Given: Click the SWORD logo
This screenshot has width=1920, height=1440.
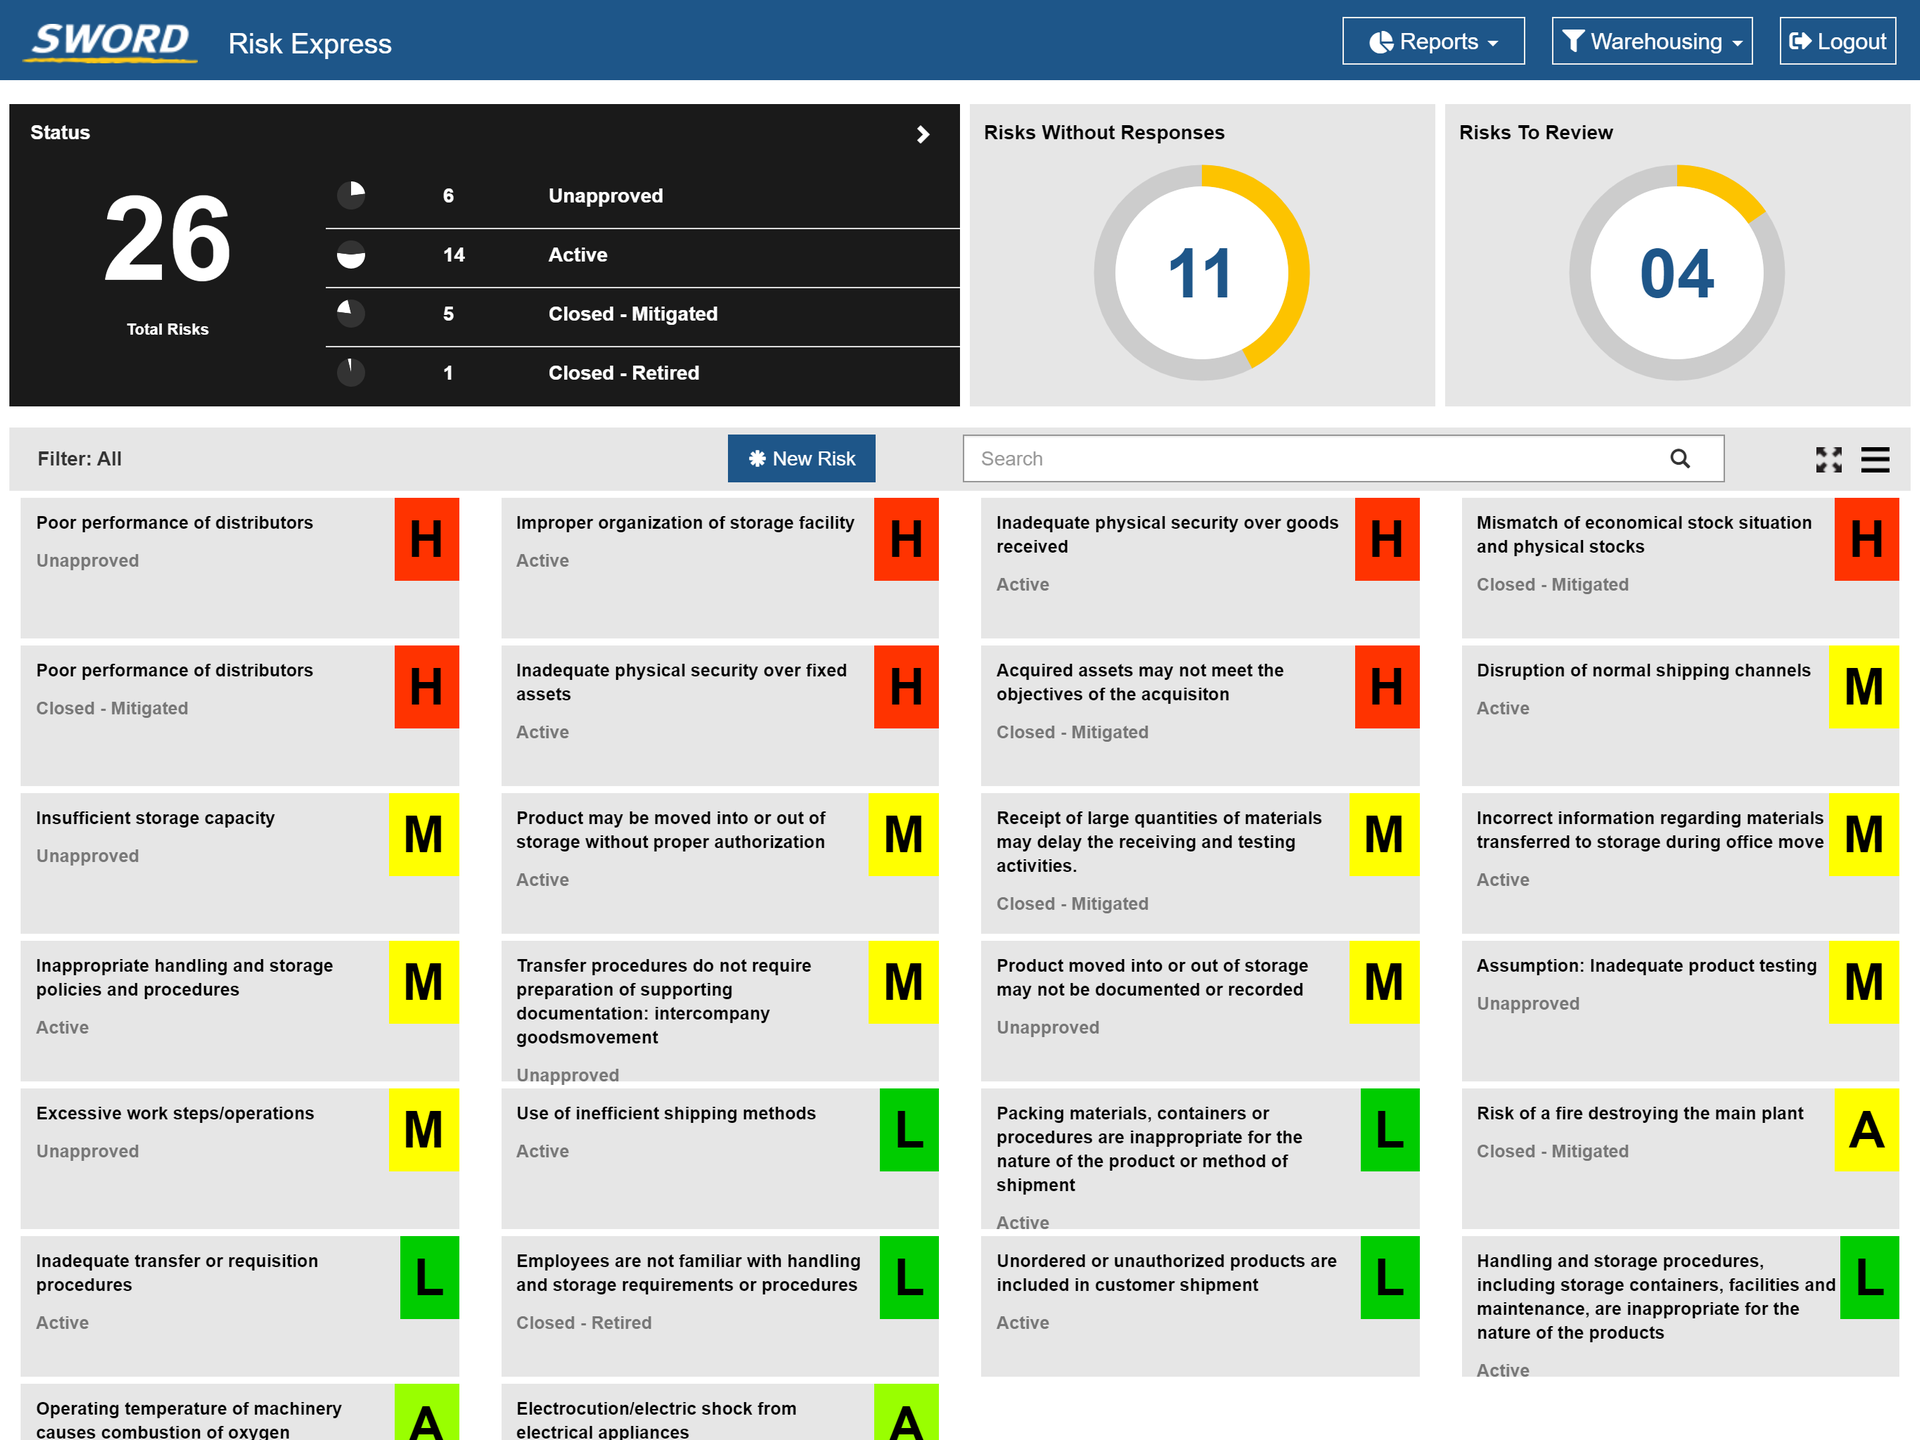Looking at the screenshot, I should coord(110,41).
